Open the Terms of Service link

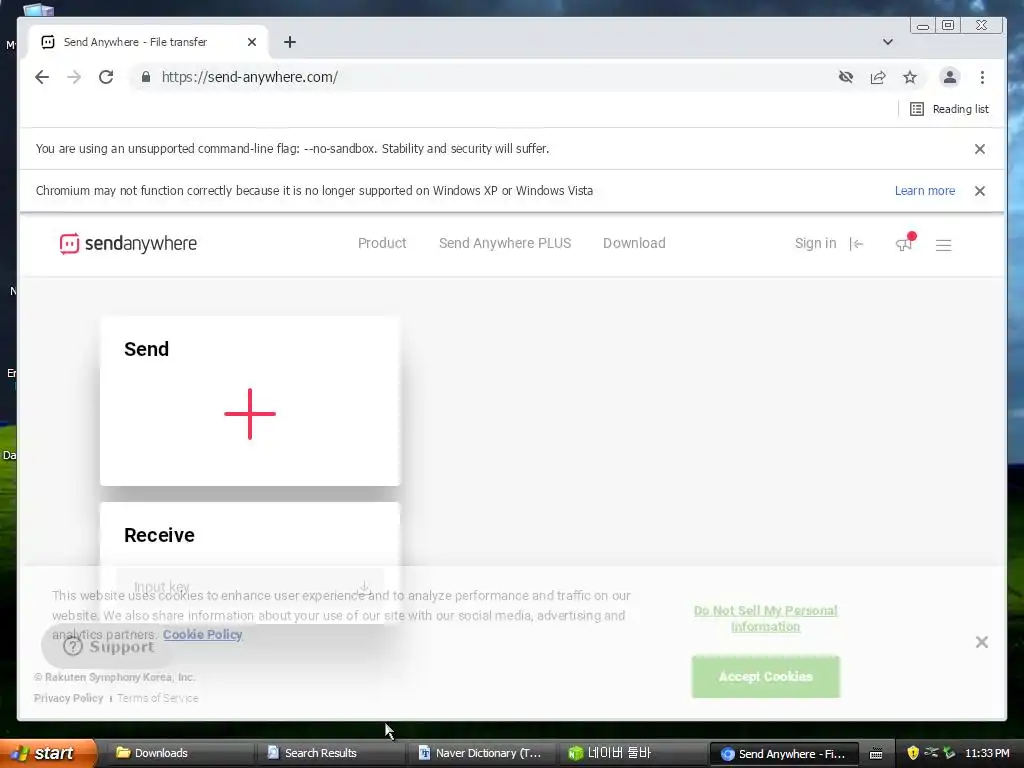click(x=157, y=698)
